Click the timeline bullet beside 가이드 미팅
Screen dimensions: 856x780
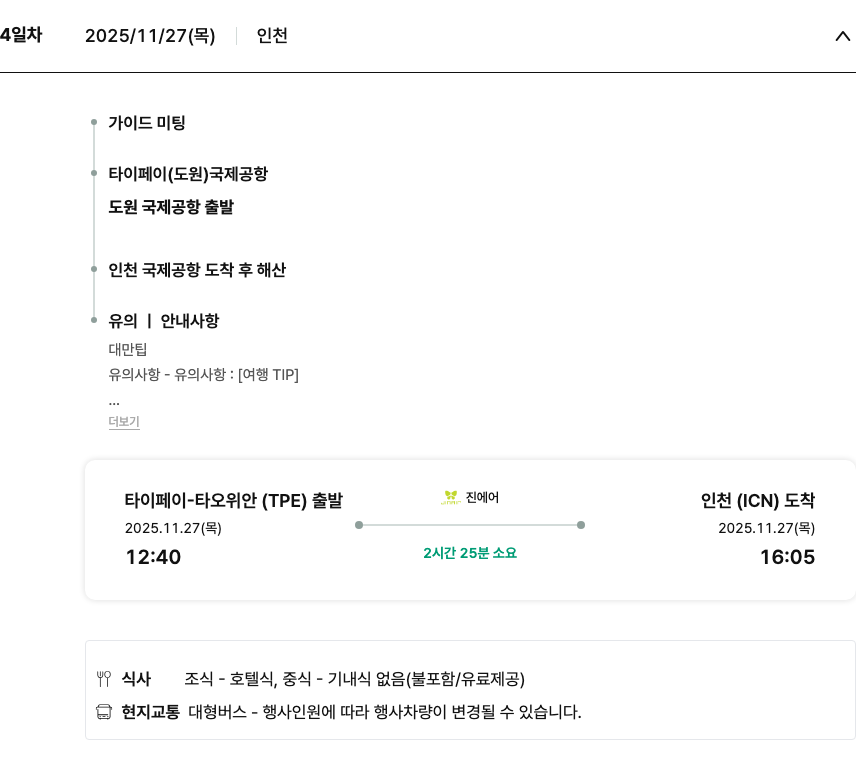[94, 123]
